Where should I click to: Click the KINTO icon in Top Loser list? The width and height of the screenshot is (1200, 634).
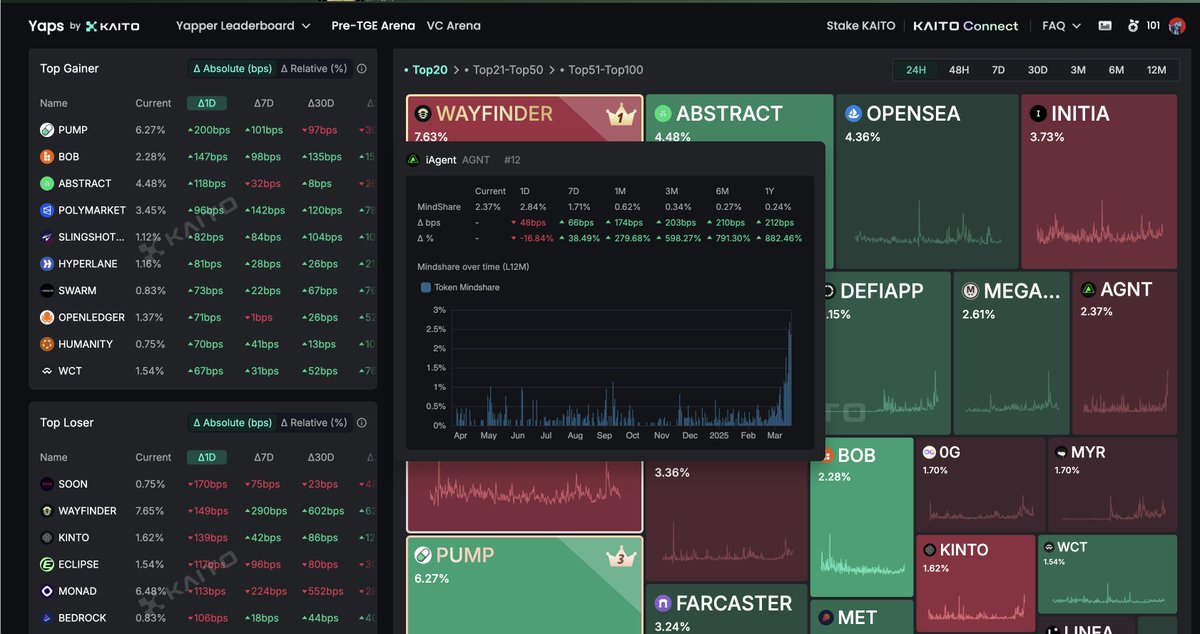47,537
